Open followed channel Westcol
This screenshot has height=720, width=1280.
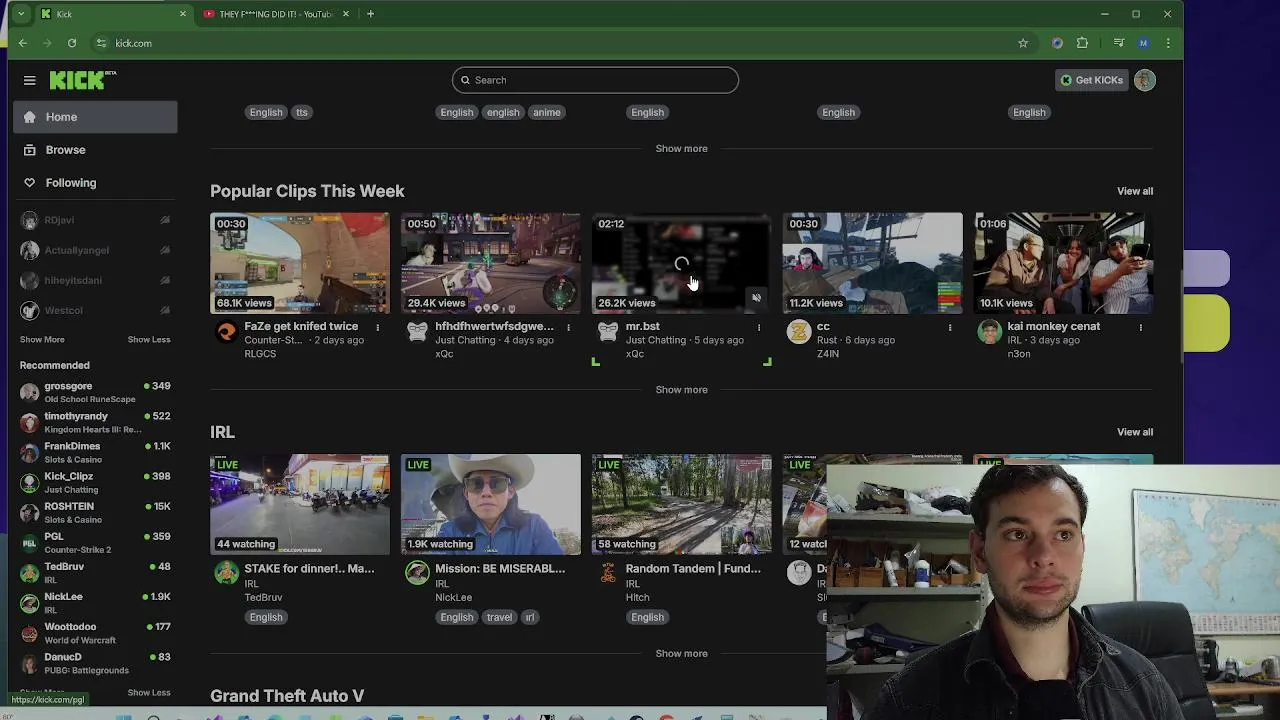[95, 310]
